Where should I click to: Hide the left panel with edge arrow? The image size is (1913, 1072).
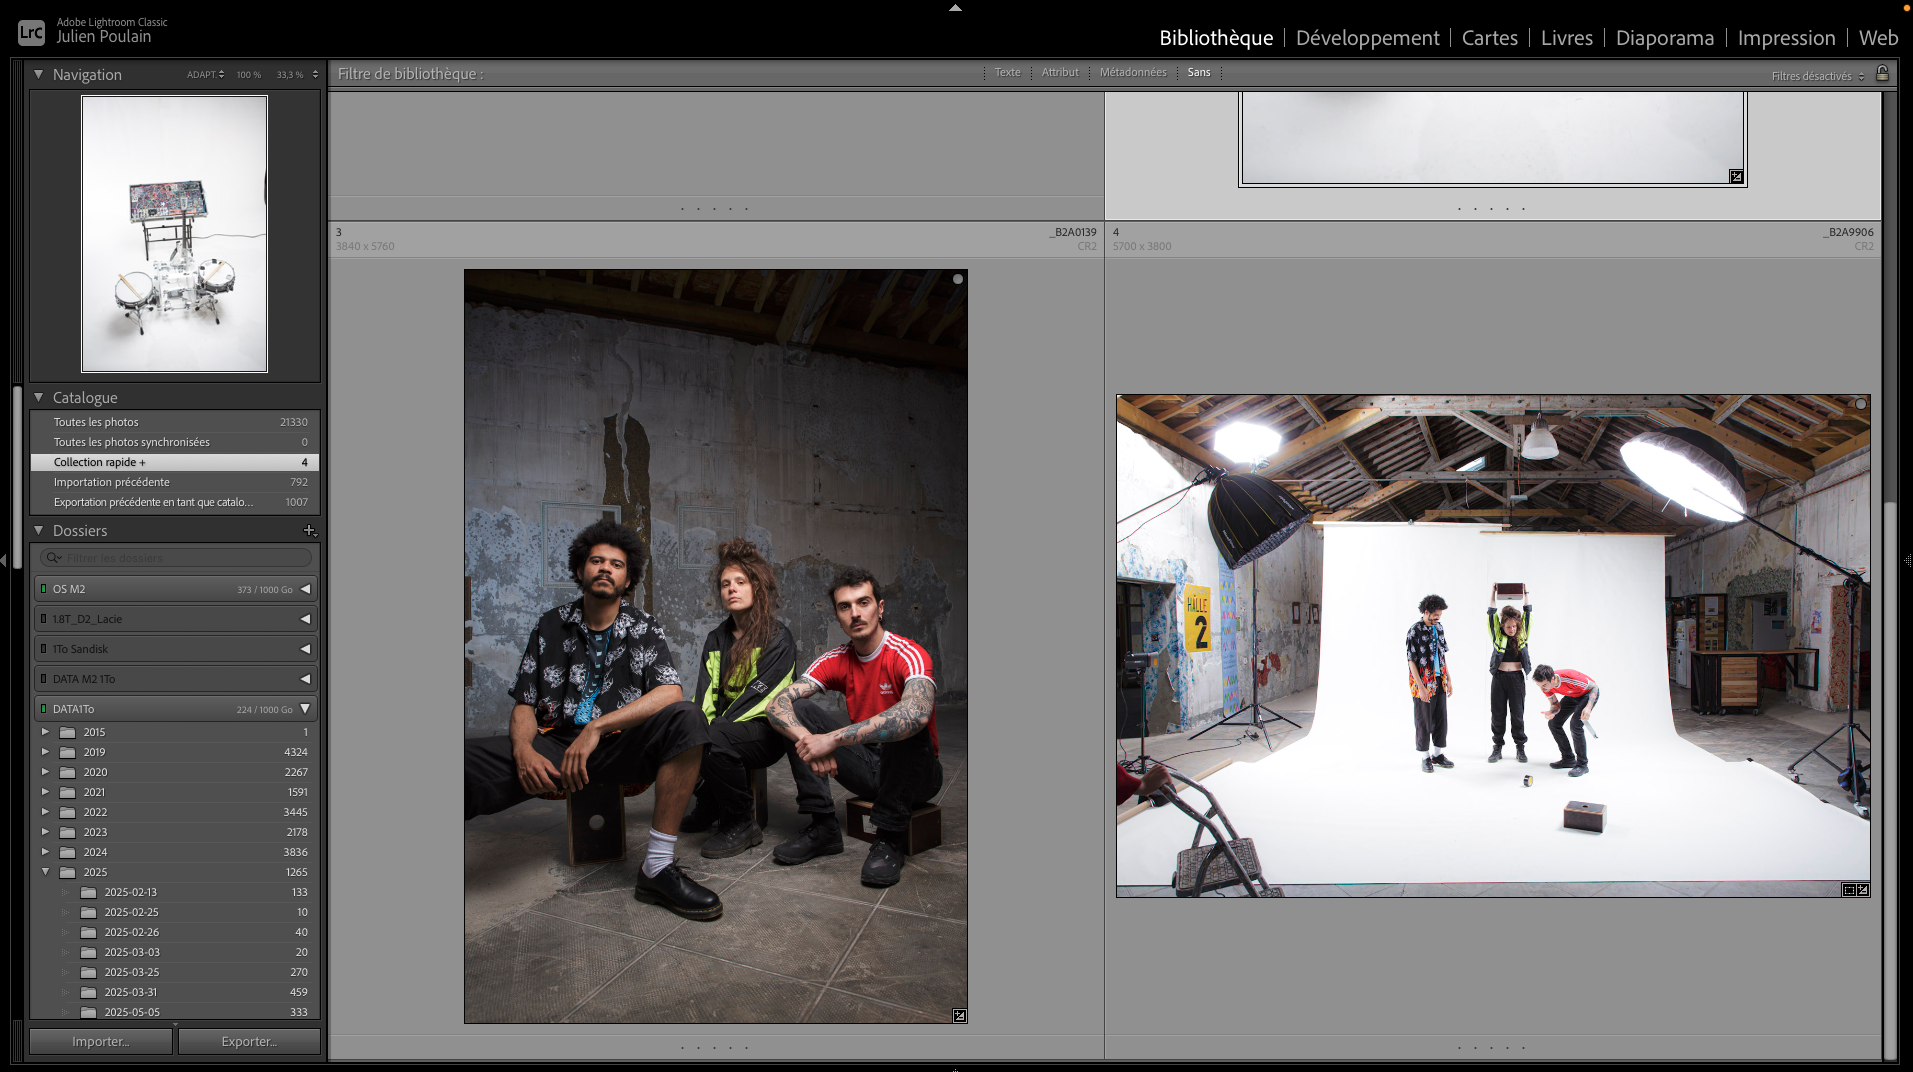click(4, 561)
